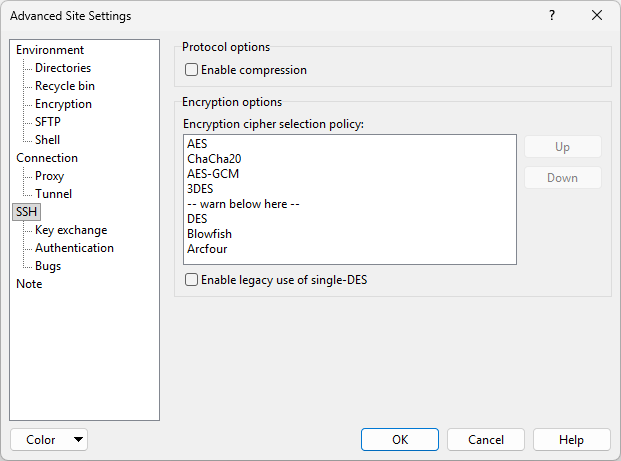
Task: Go to Recycle bin settings
Action: [x=65, y=86]
